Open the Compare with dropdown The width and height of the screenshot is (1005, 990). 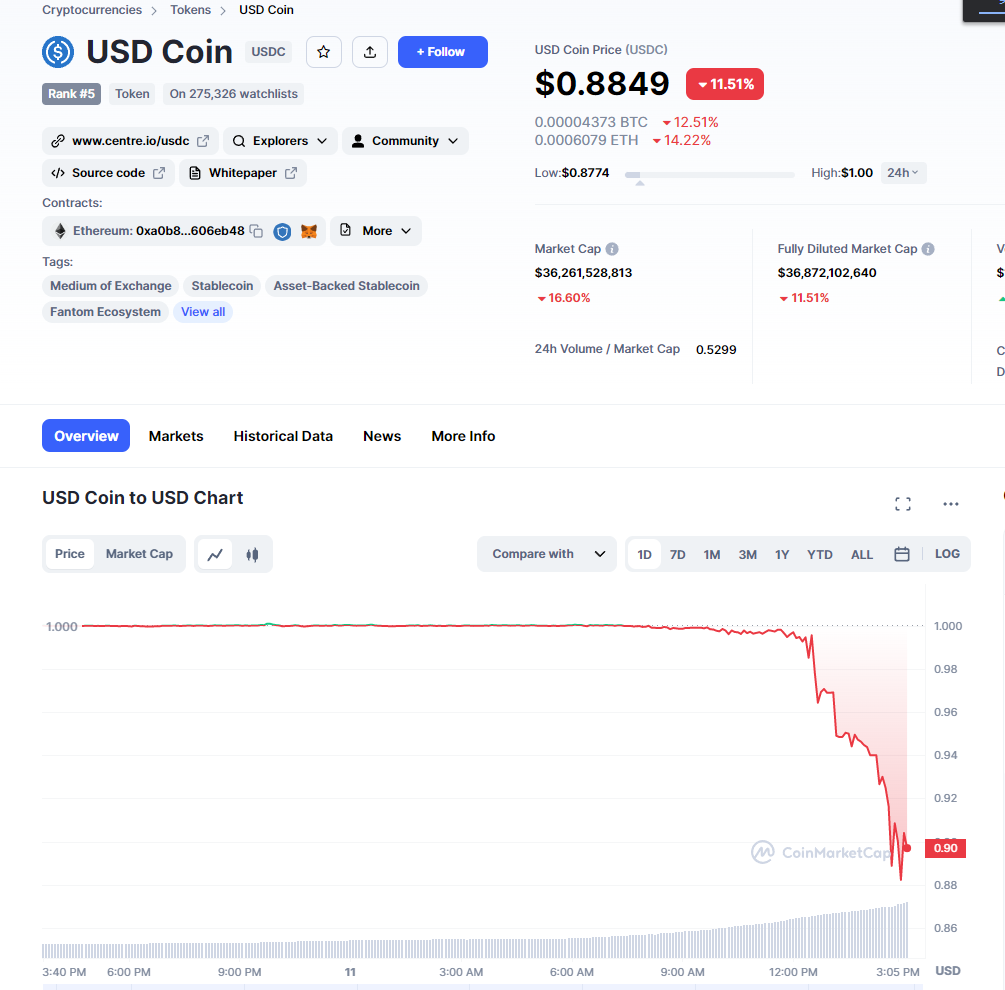coord(547,554)
